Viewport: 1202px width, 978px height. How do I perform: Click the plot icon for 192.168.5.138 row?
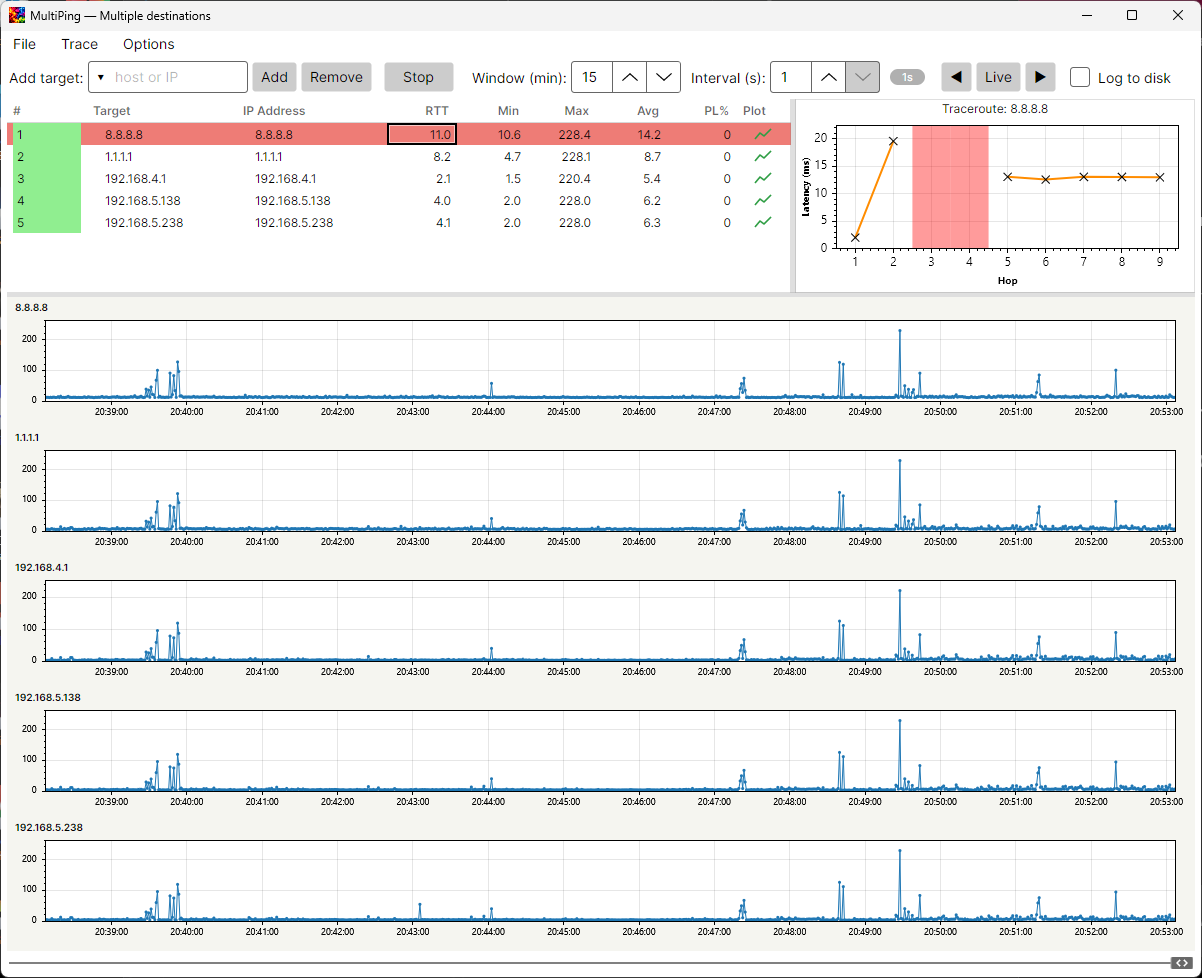[763, 200]
